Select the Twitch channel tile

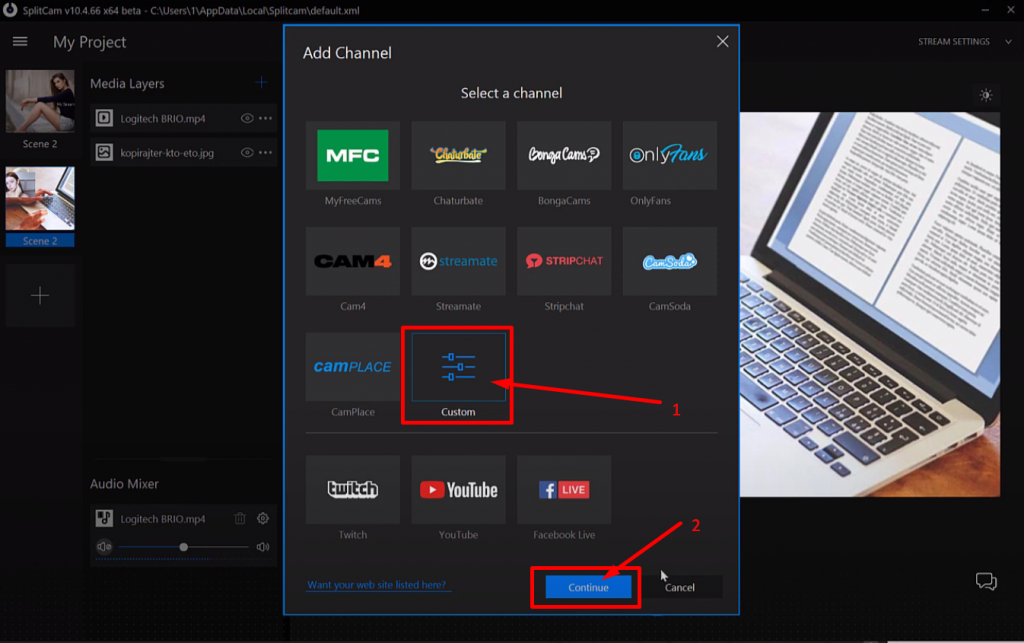click(x=353, y=490)
